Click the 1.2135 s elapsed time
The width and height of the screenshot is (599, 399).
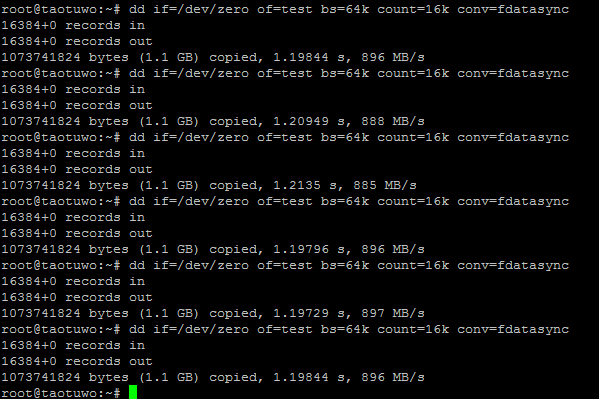click(x=305, y=185)
